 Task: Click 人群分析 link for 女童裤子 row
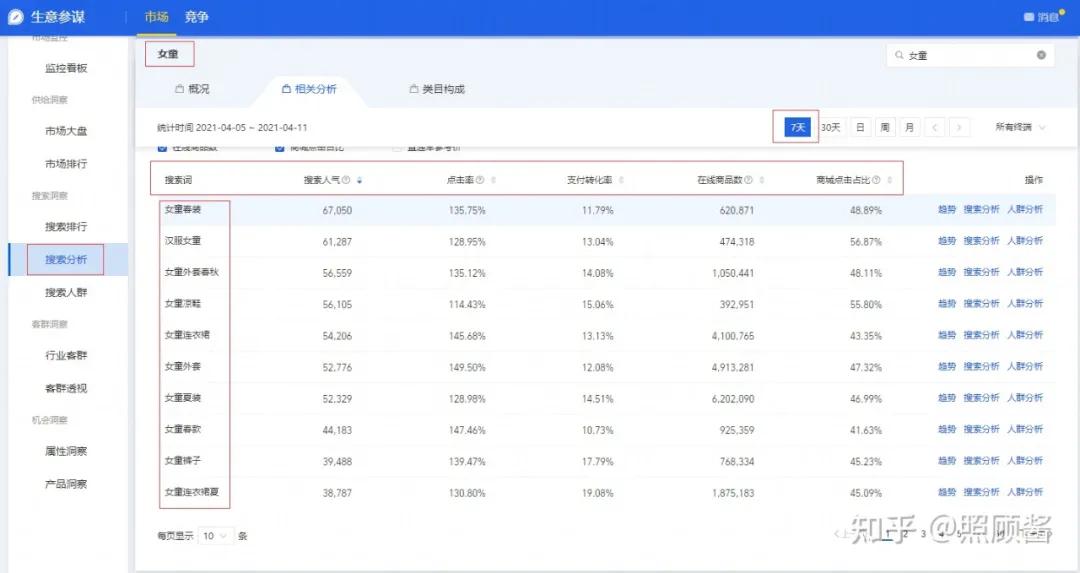(1025, 461)
